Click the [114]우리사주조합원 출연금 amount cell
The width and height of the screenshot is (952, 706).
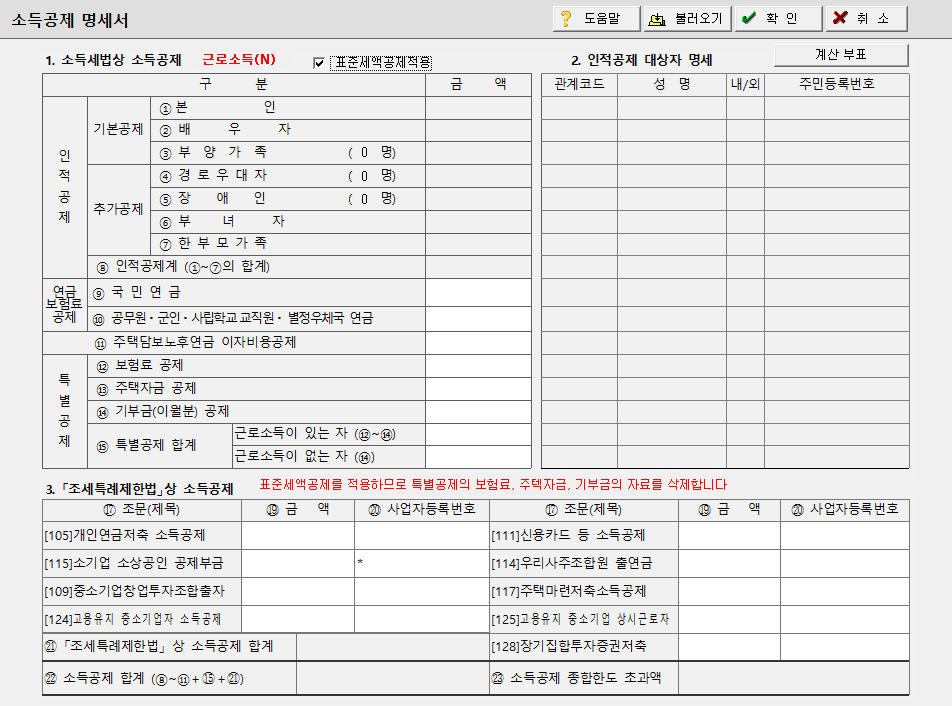tap(729, 563)
